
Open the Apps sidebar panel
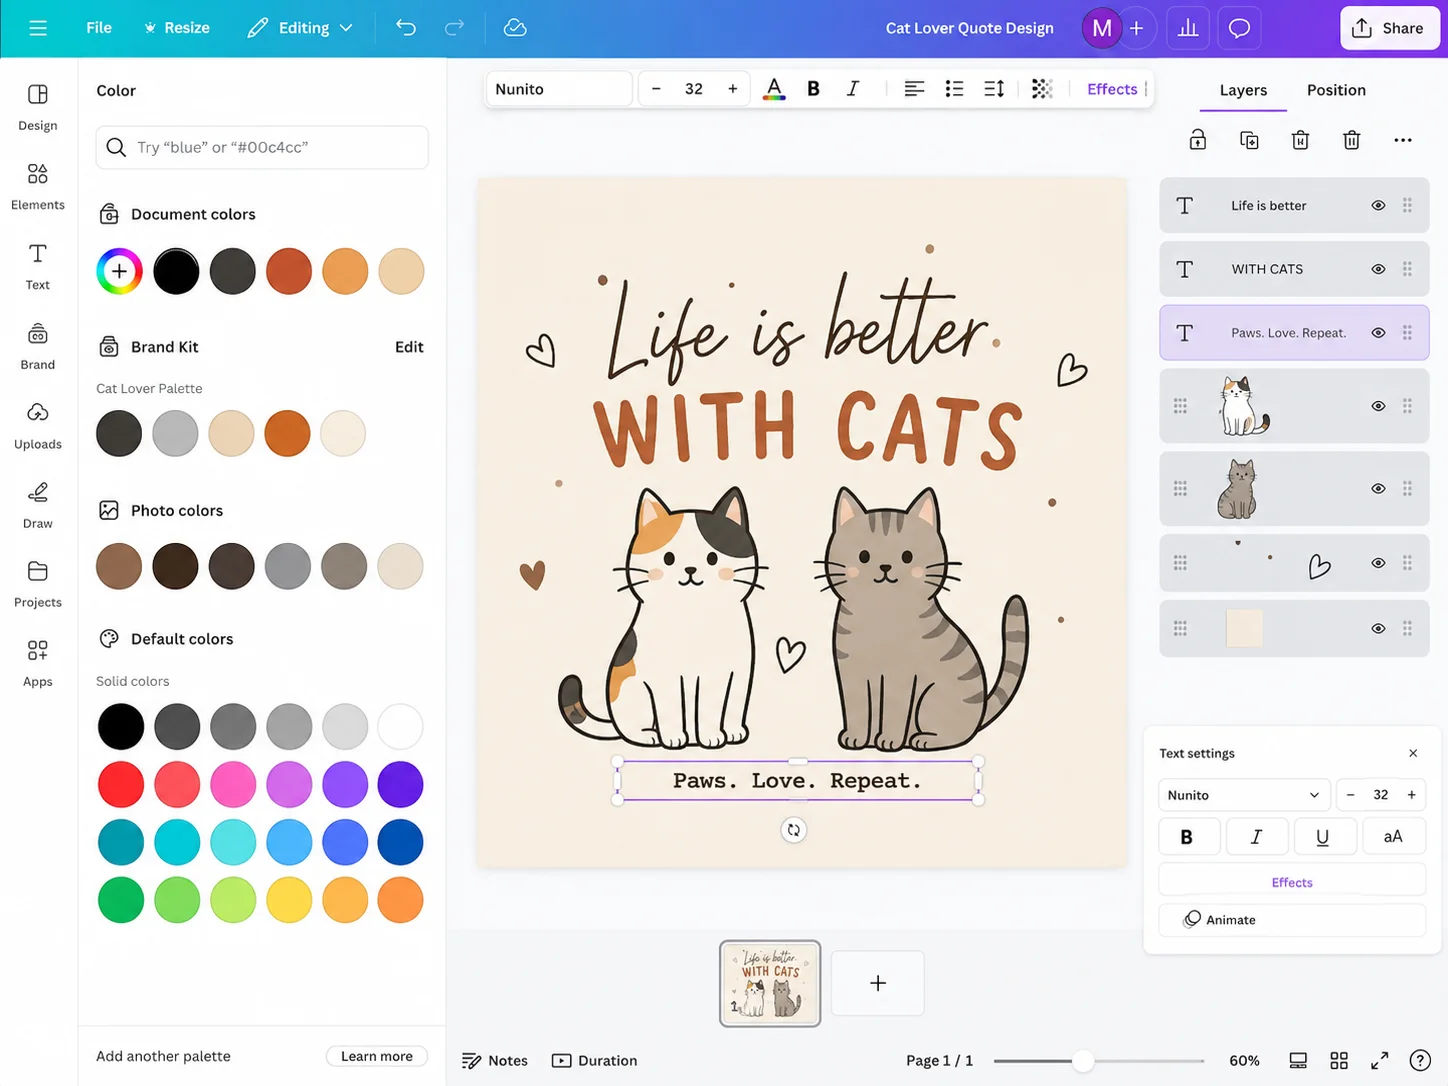point(38,664)
